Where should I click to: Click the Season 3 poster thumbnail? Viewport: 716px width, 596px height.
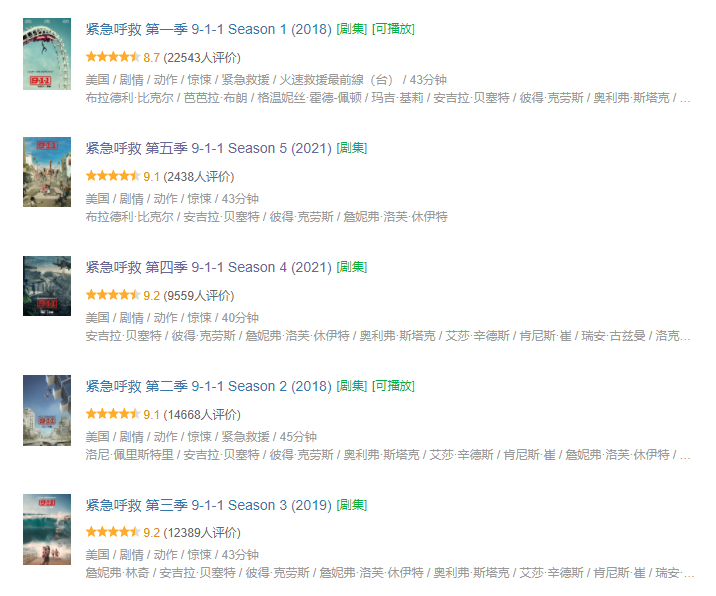47,528
